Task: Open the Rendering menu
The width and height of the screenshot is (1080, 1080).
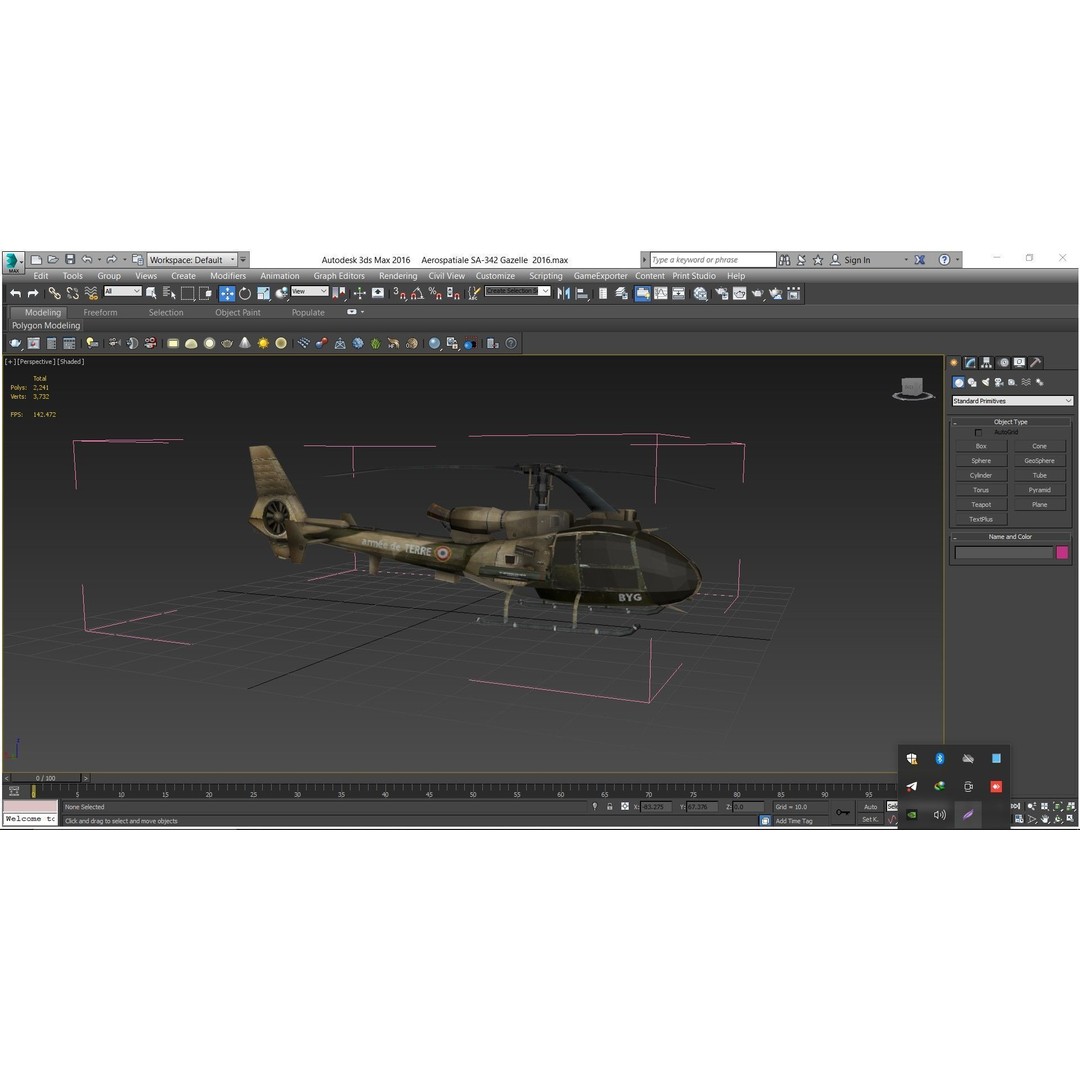Action: (x=398, y=276)
